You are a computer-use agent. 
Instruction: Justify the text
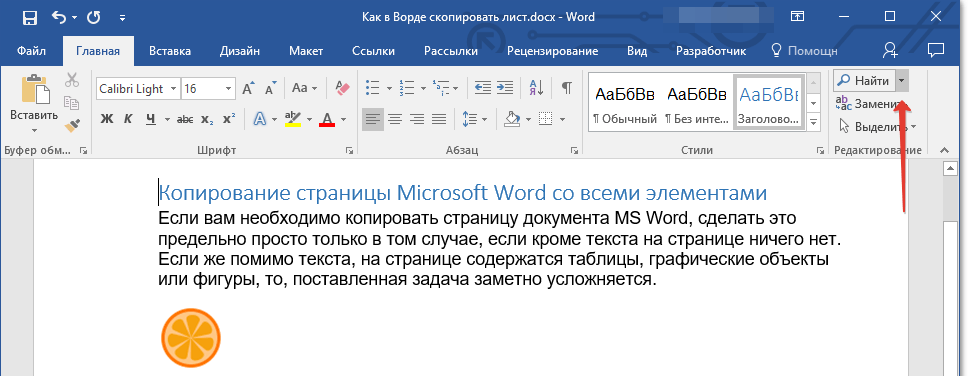pyautogui.click(x=439, y=119)
